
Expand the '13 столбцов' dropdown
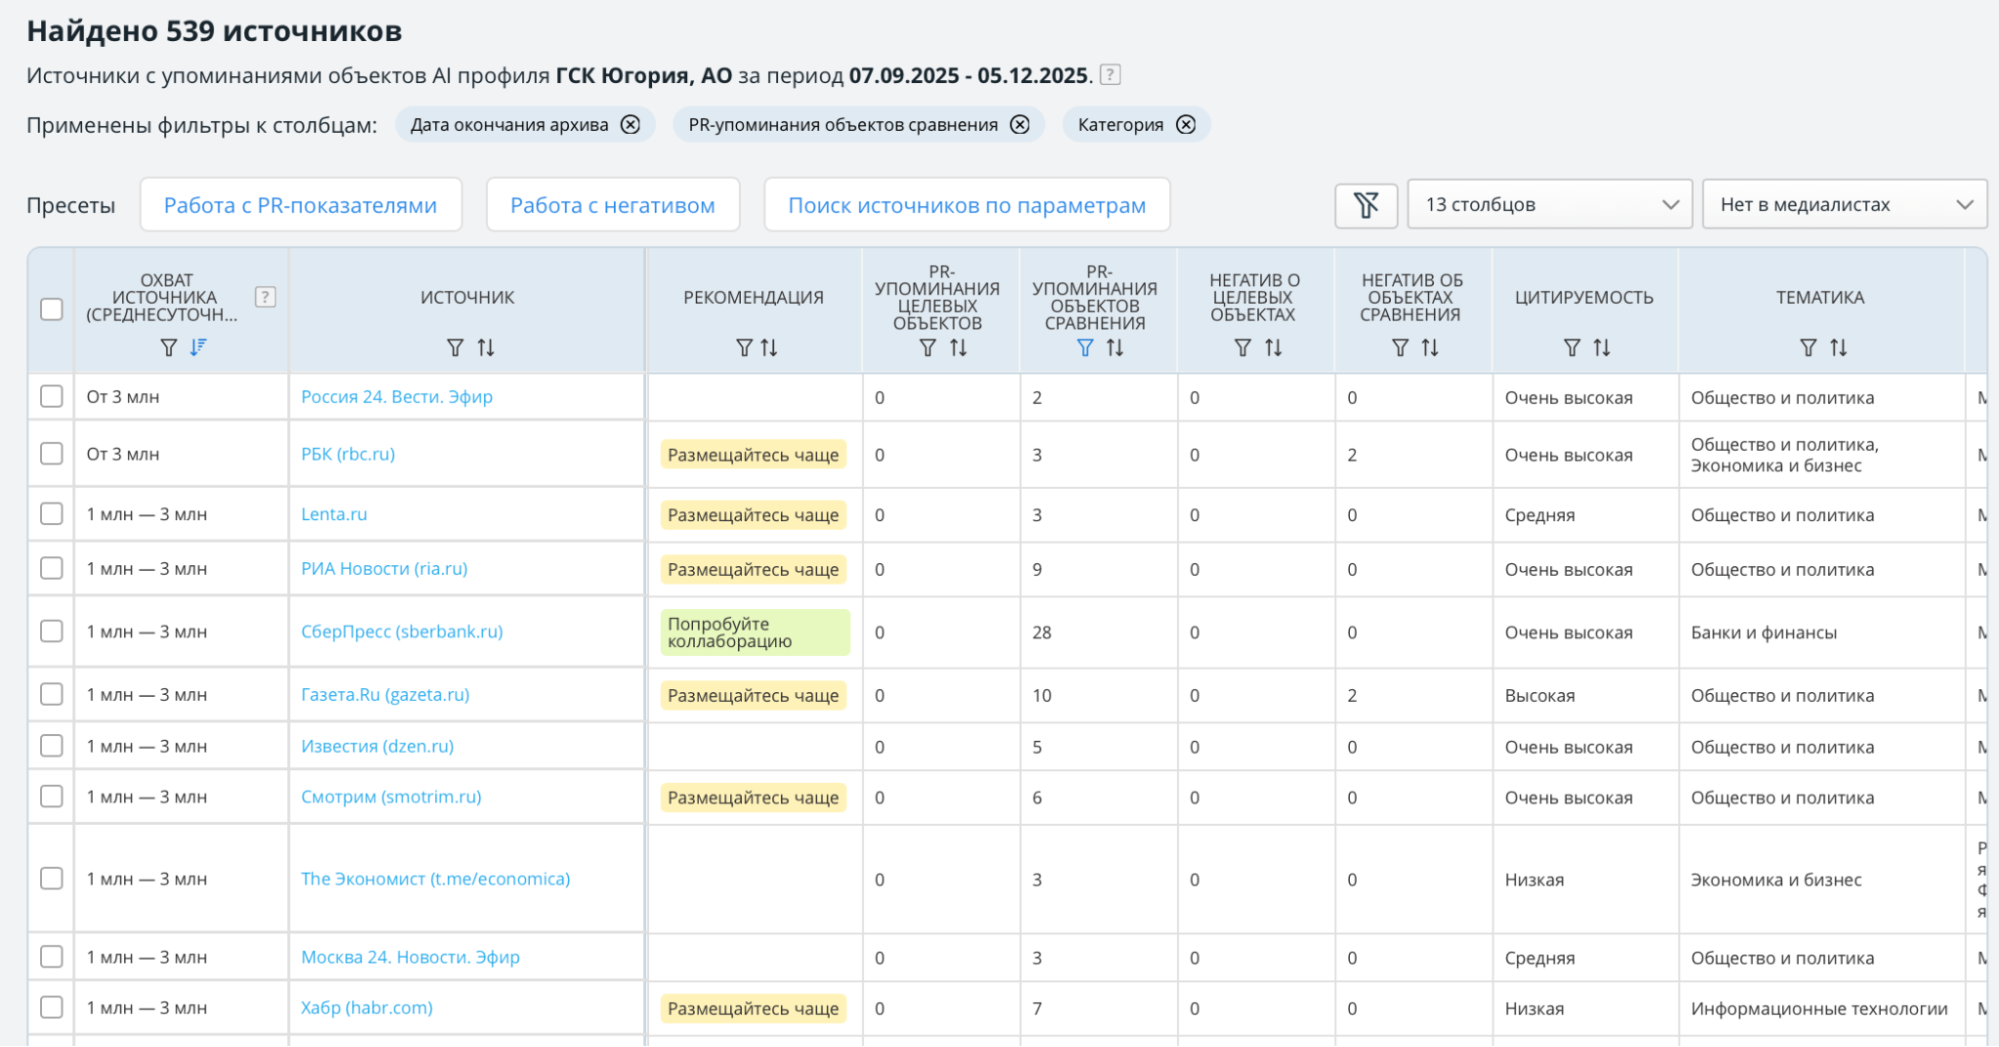pyautogui.click(x=1549, y=205)
